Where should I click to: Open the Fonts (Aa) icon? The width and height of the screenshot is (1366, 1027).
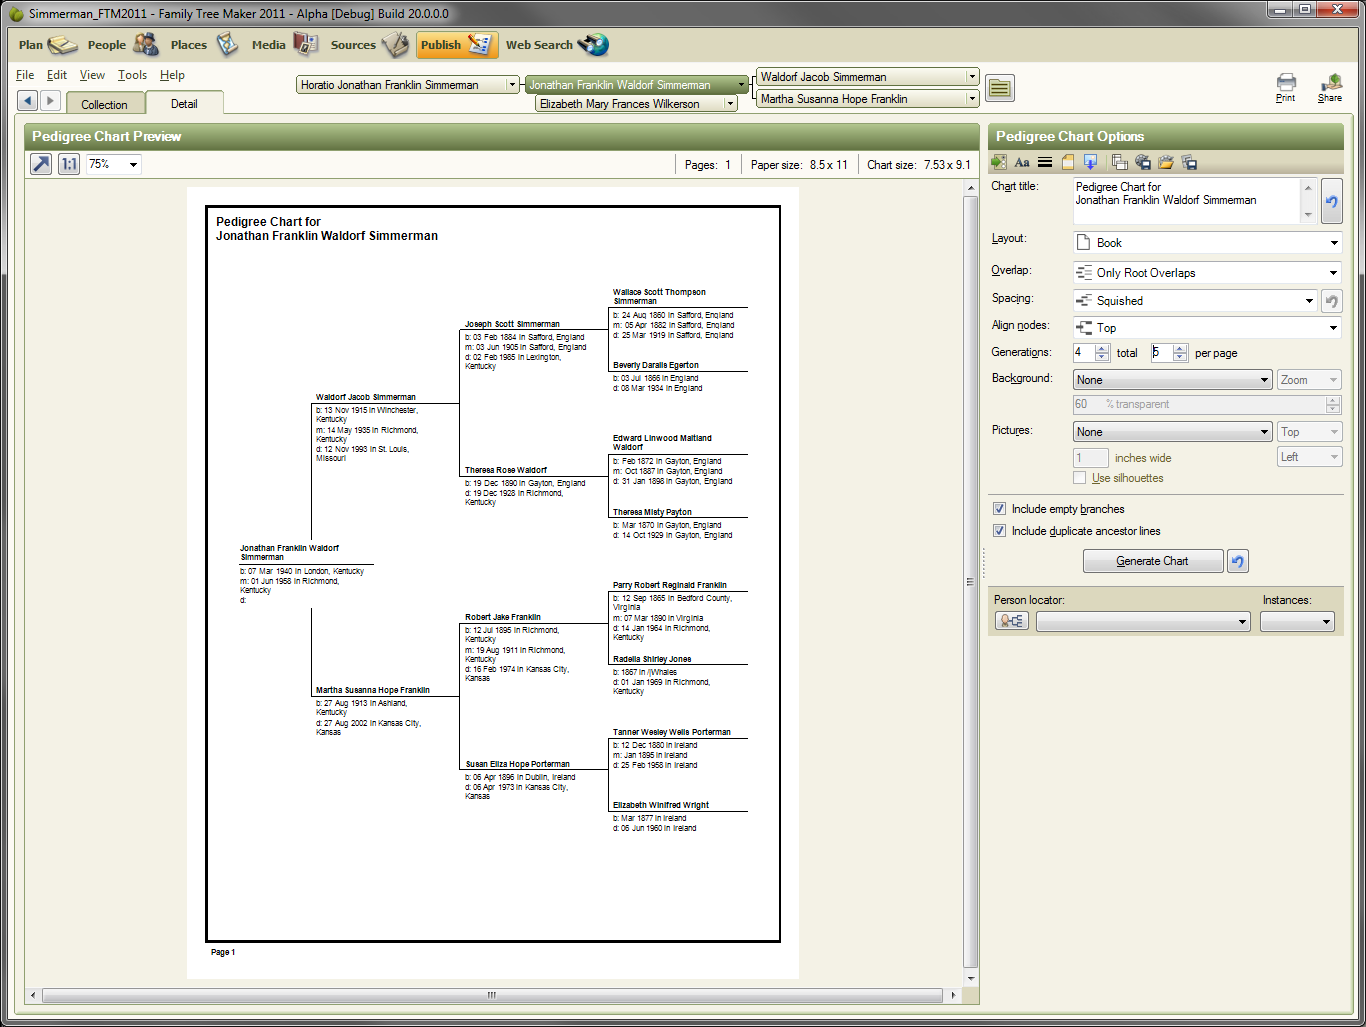click(1022, 162)
